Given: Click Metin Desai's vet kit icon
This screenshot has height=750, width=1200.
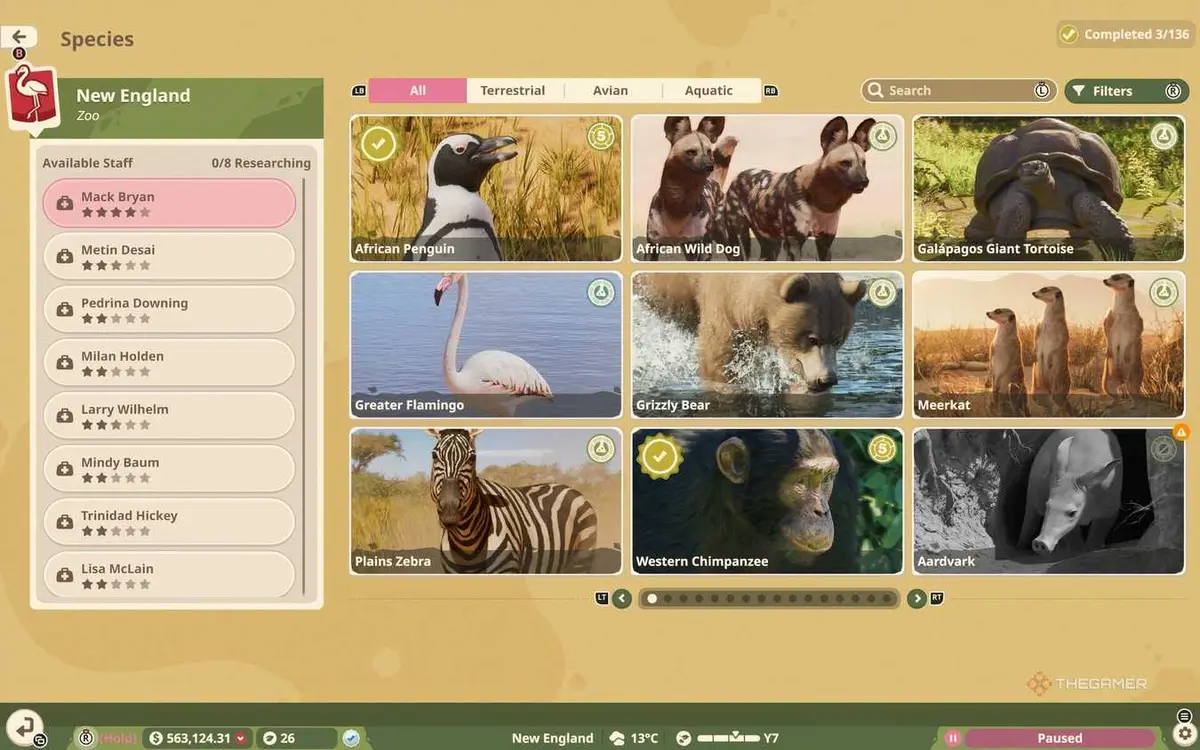Looking at the screenshot, I should pos(65,256).
